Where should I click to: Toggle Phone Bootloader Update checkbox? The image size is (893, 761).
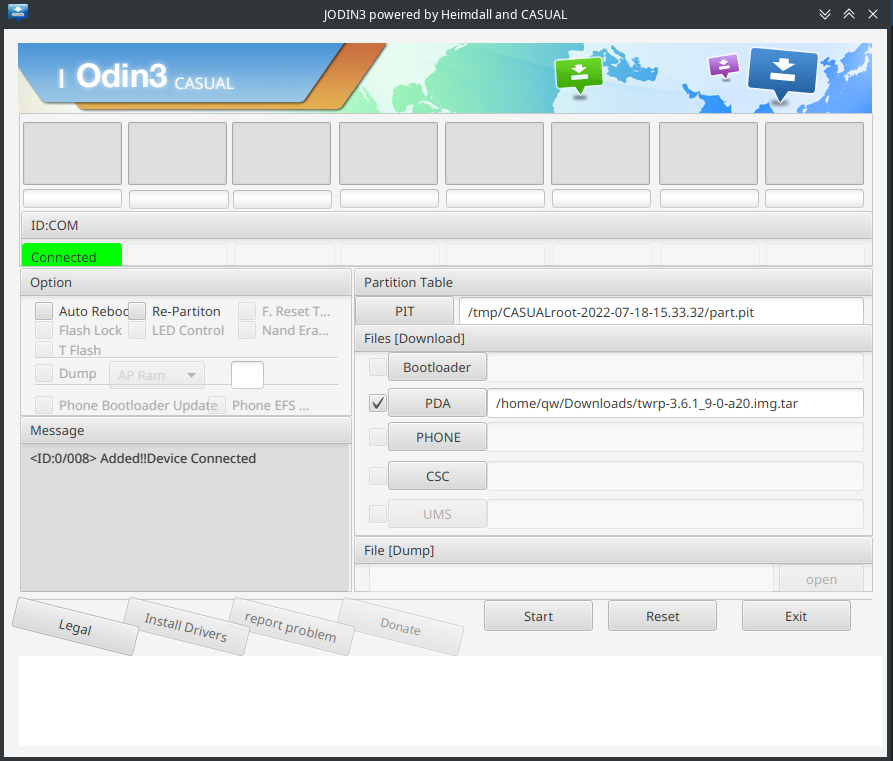tap(44, 405)
